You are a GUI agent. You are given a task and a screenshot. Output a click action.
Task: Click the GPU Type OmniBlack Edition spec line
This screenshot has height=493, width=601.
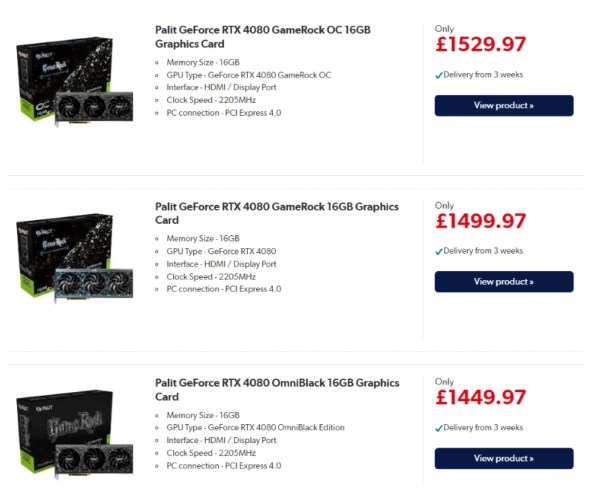255,427
